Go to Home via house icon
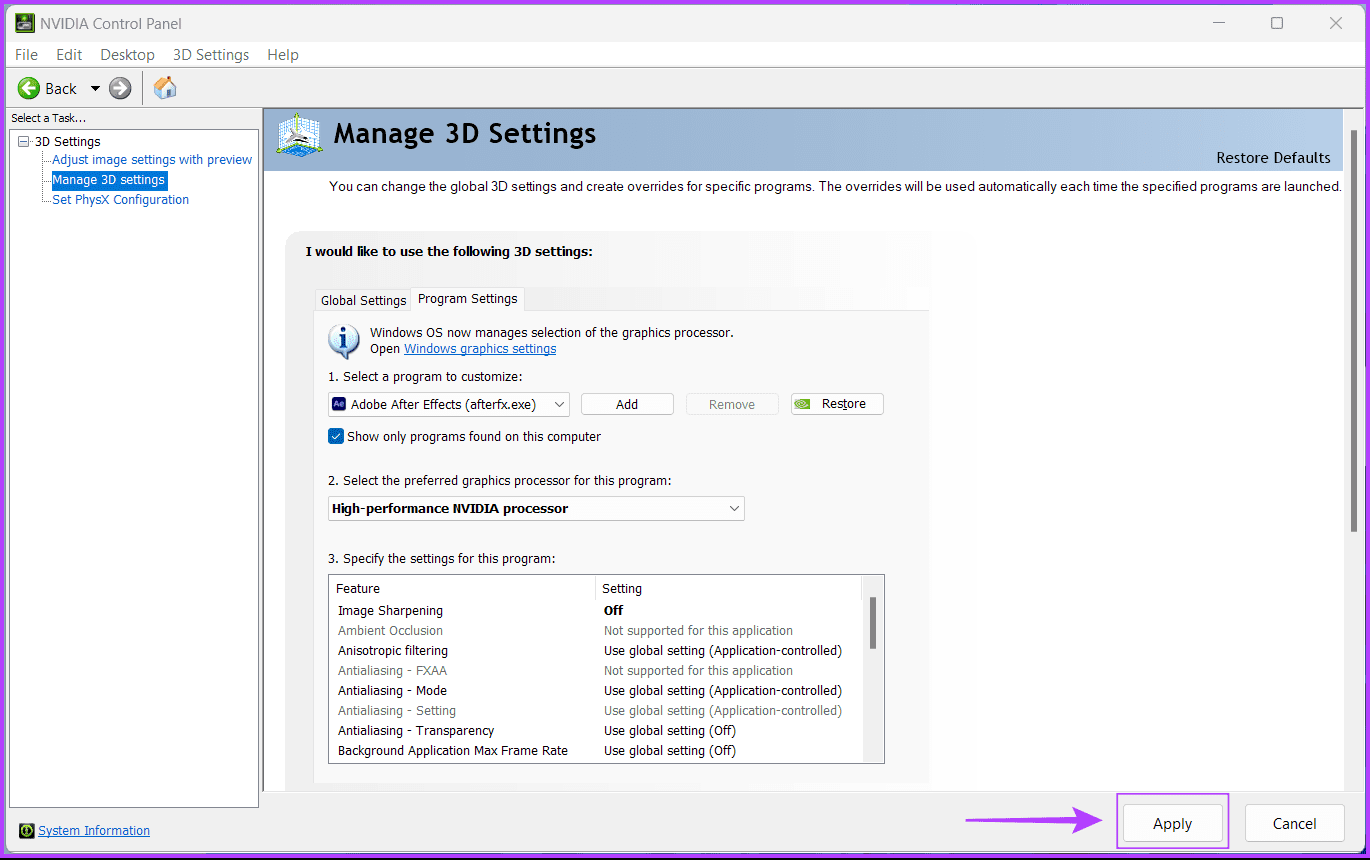The image size is (1370, 860). click(165, 88)
